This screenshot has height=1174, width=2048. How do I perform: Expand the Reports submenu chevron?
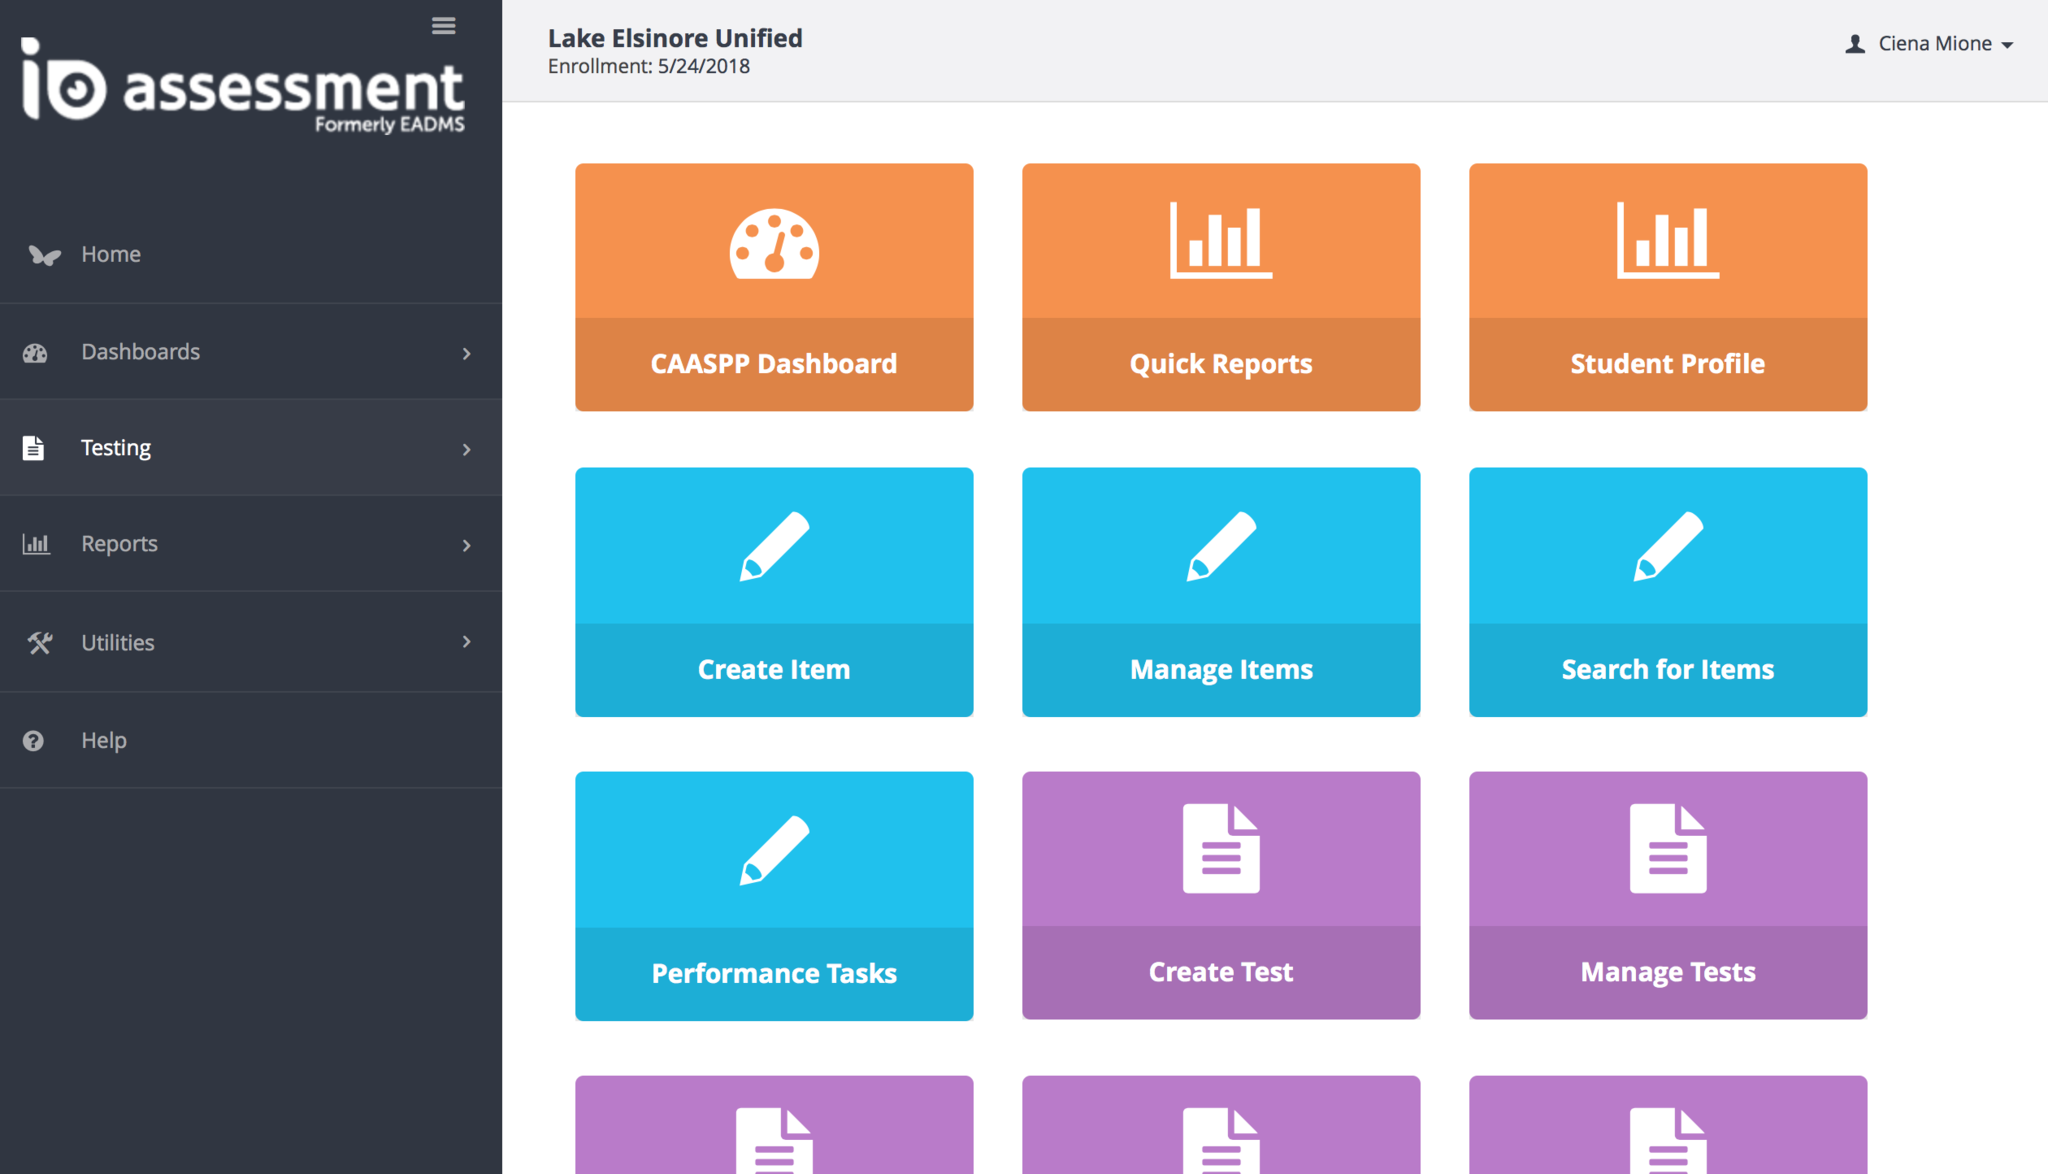tap(466, 545)
